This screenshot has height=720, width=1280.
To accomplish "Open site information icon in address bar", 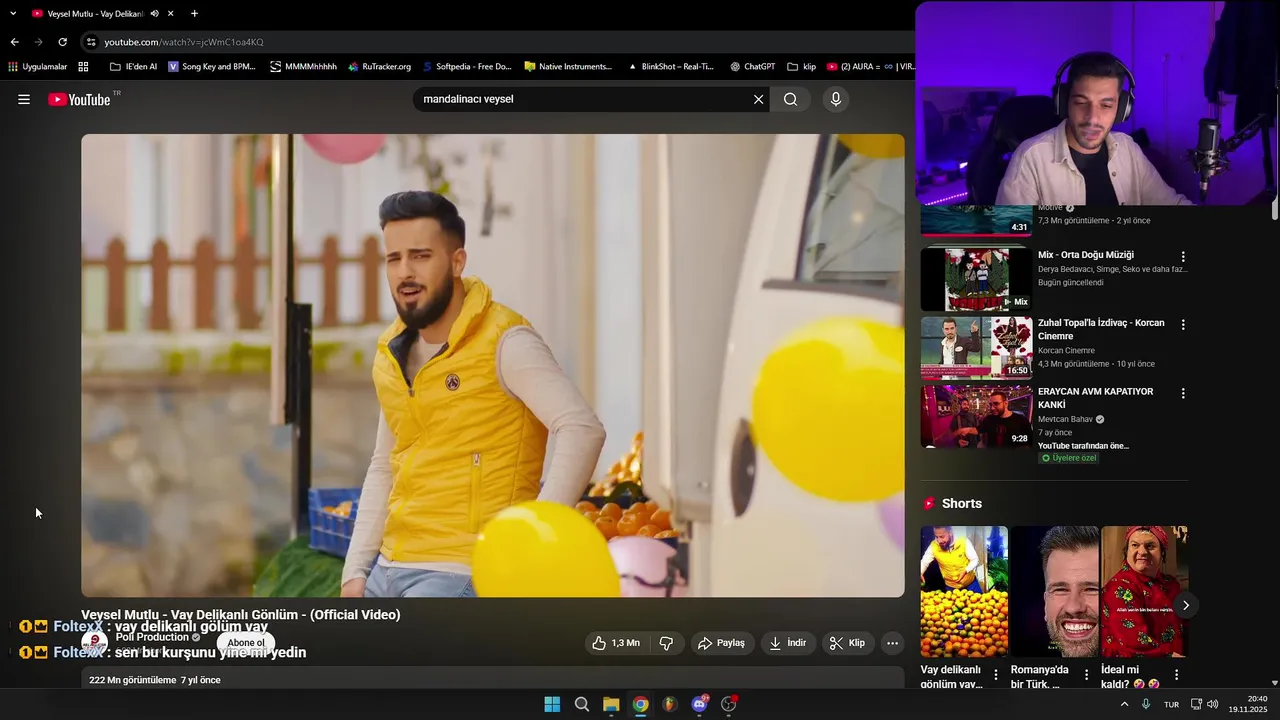I will point(91,42).
